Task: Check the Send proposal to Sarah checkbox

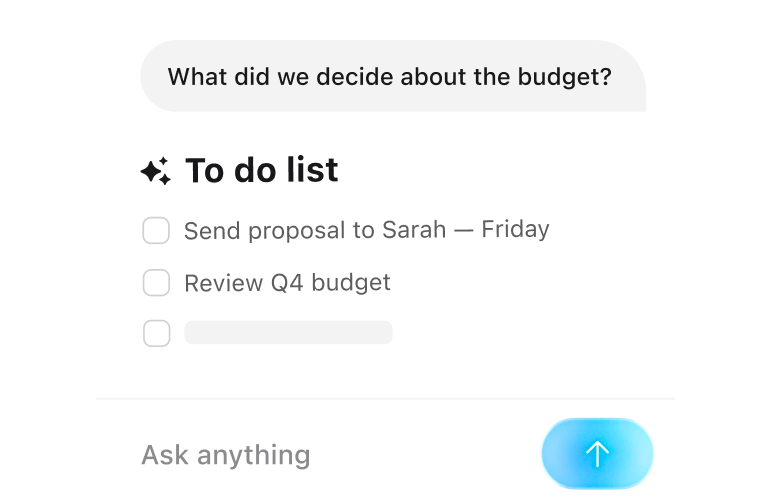Action: (x=156, y=230)
